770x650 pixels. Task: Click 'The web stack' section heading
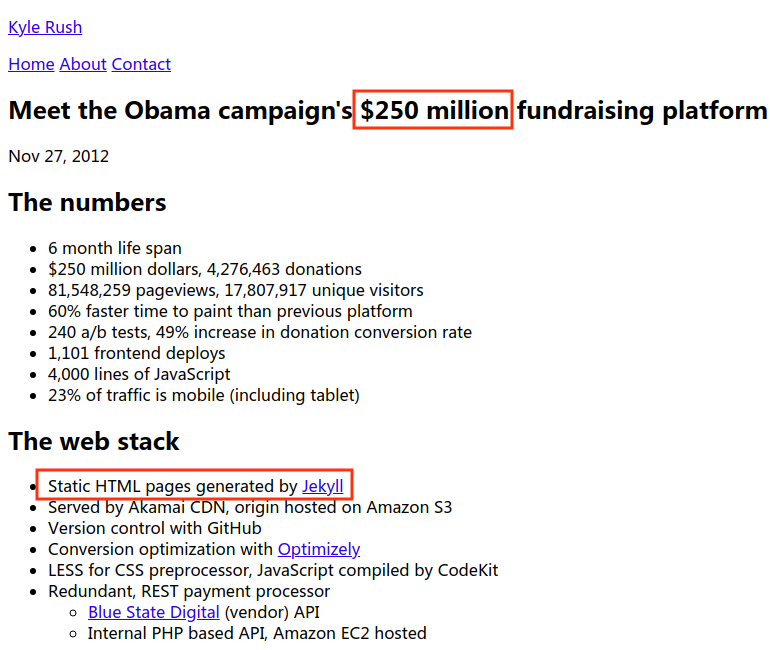tap(94, 441)
